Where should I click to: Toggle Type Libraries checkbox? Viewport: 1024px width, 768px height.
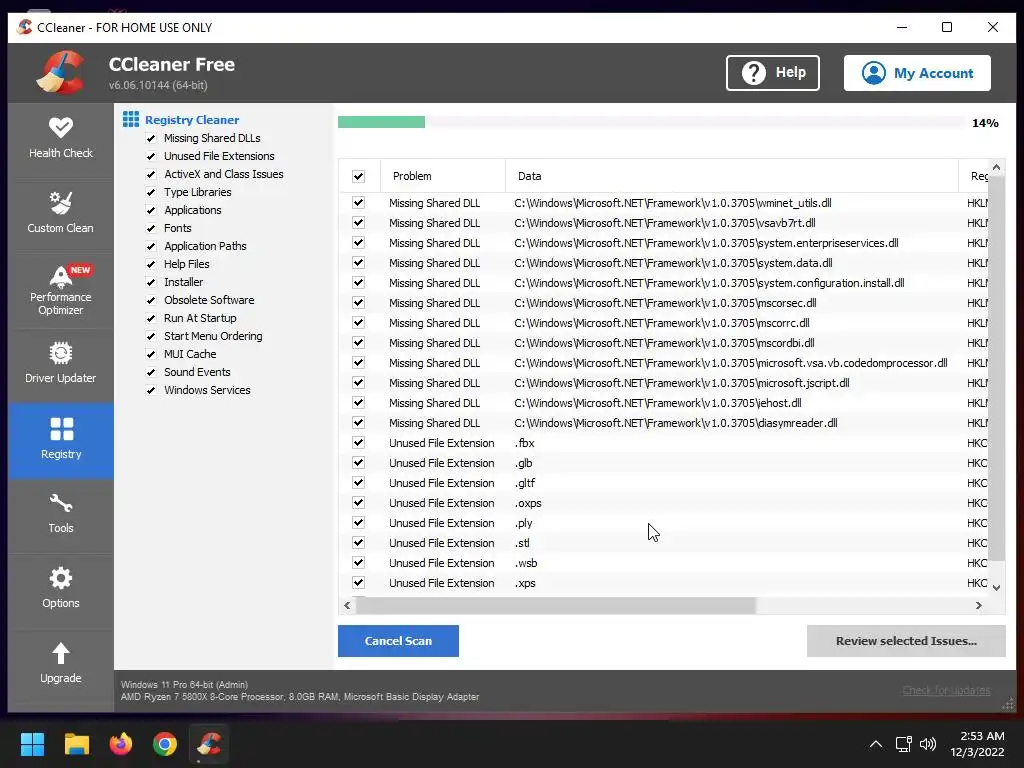click(x=151, y=192)
